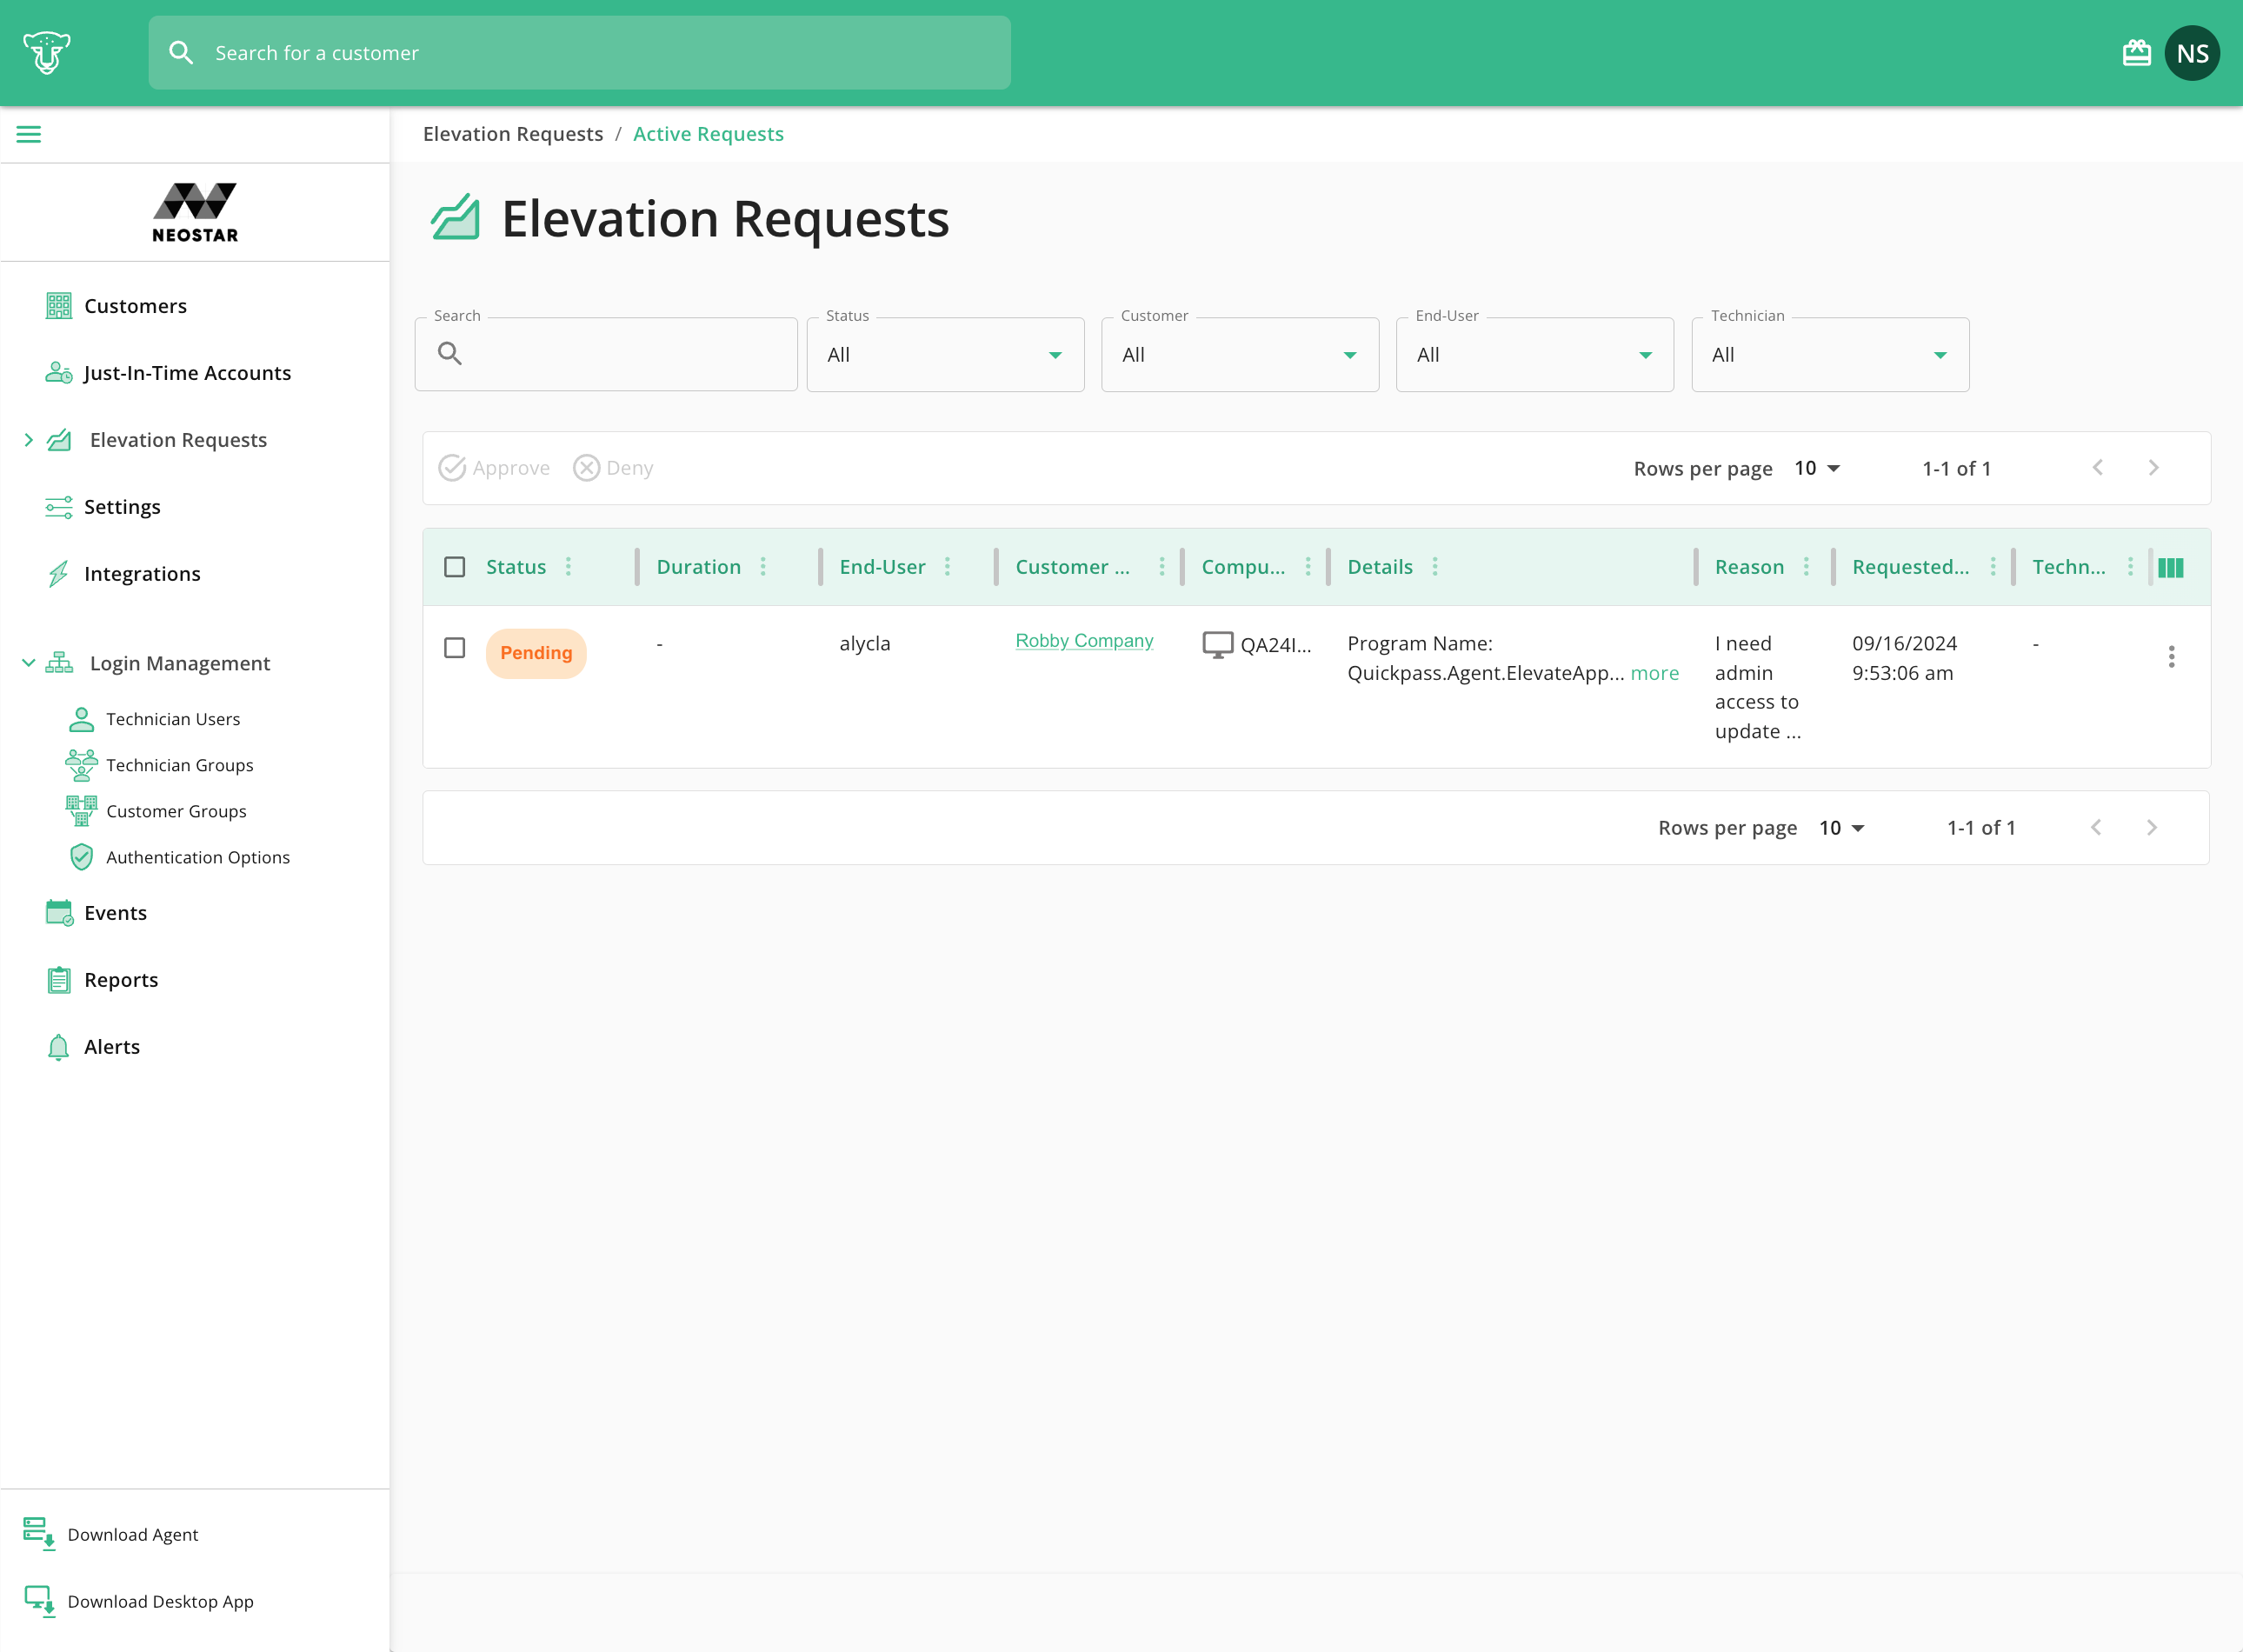This screenshot has width=2243, height=1652.
Task: Open the gift box what's-new icon
Action: (2136, 53)
